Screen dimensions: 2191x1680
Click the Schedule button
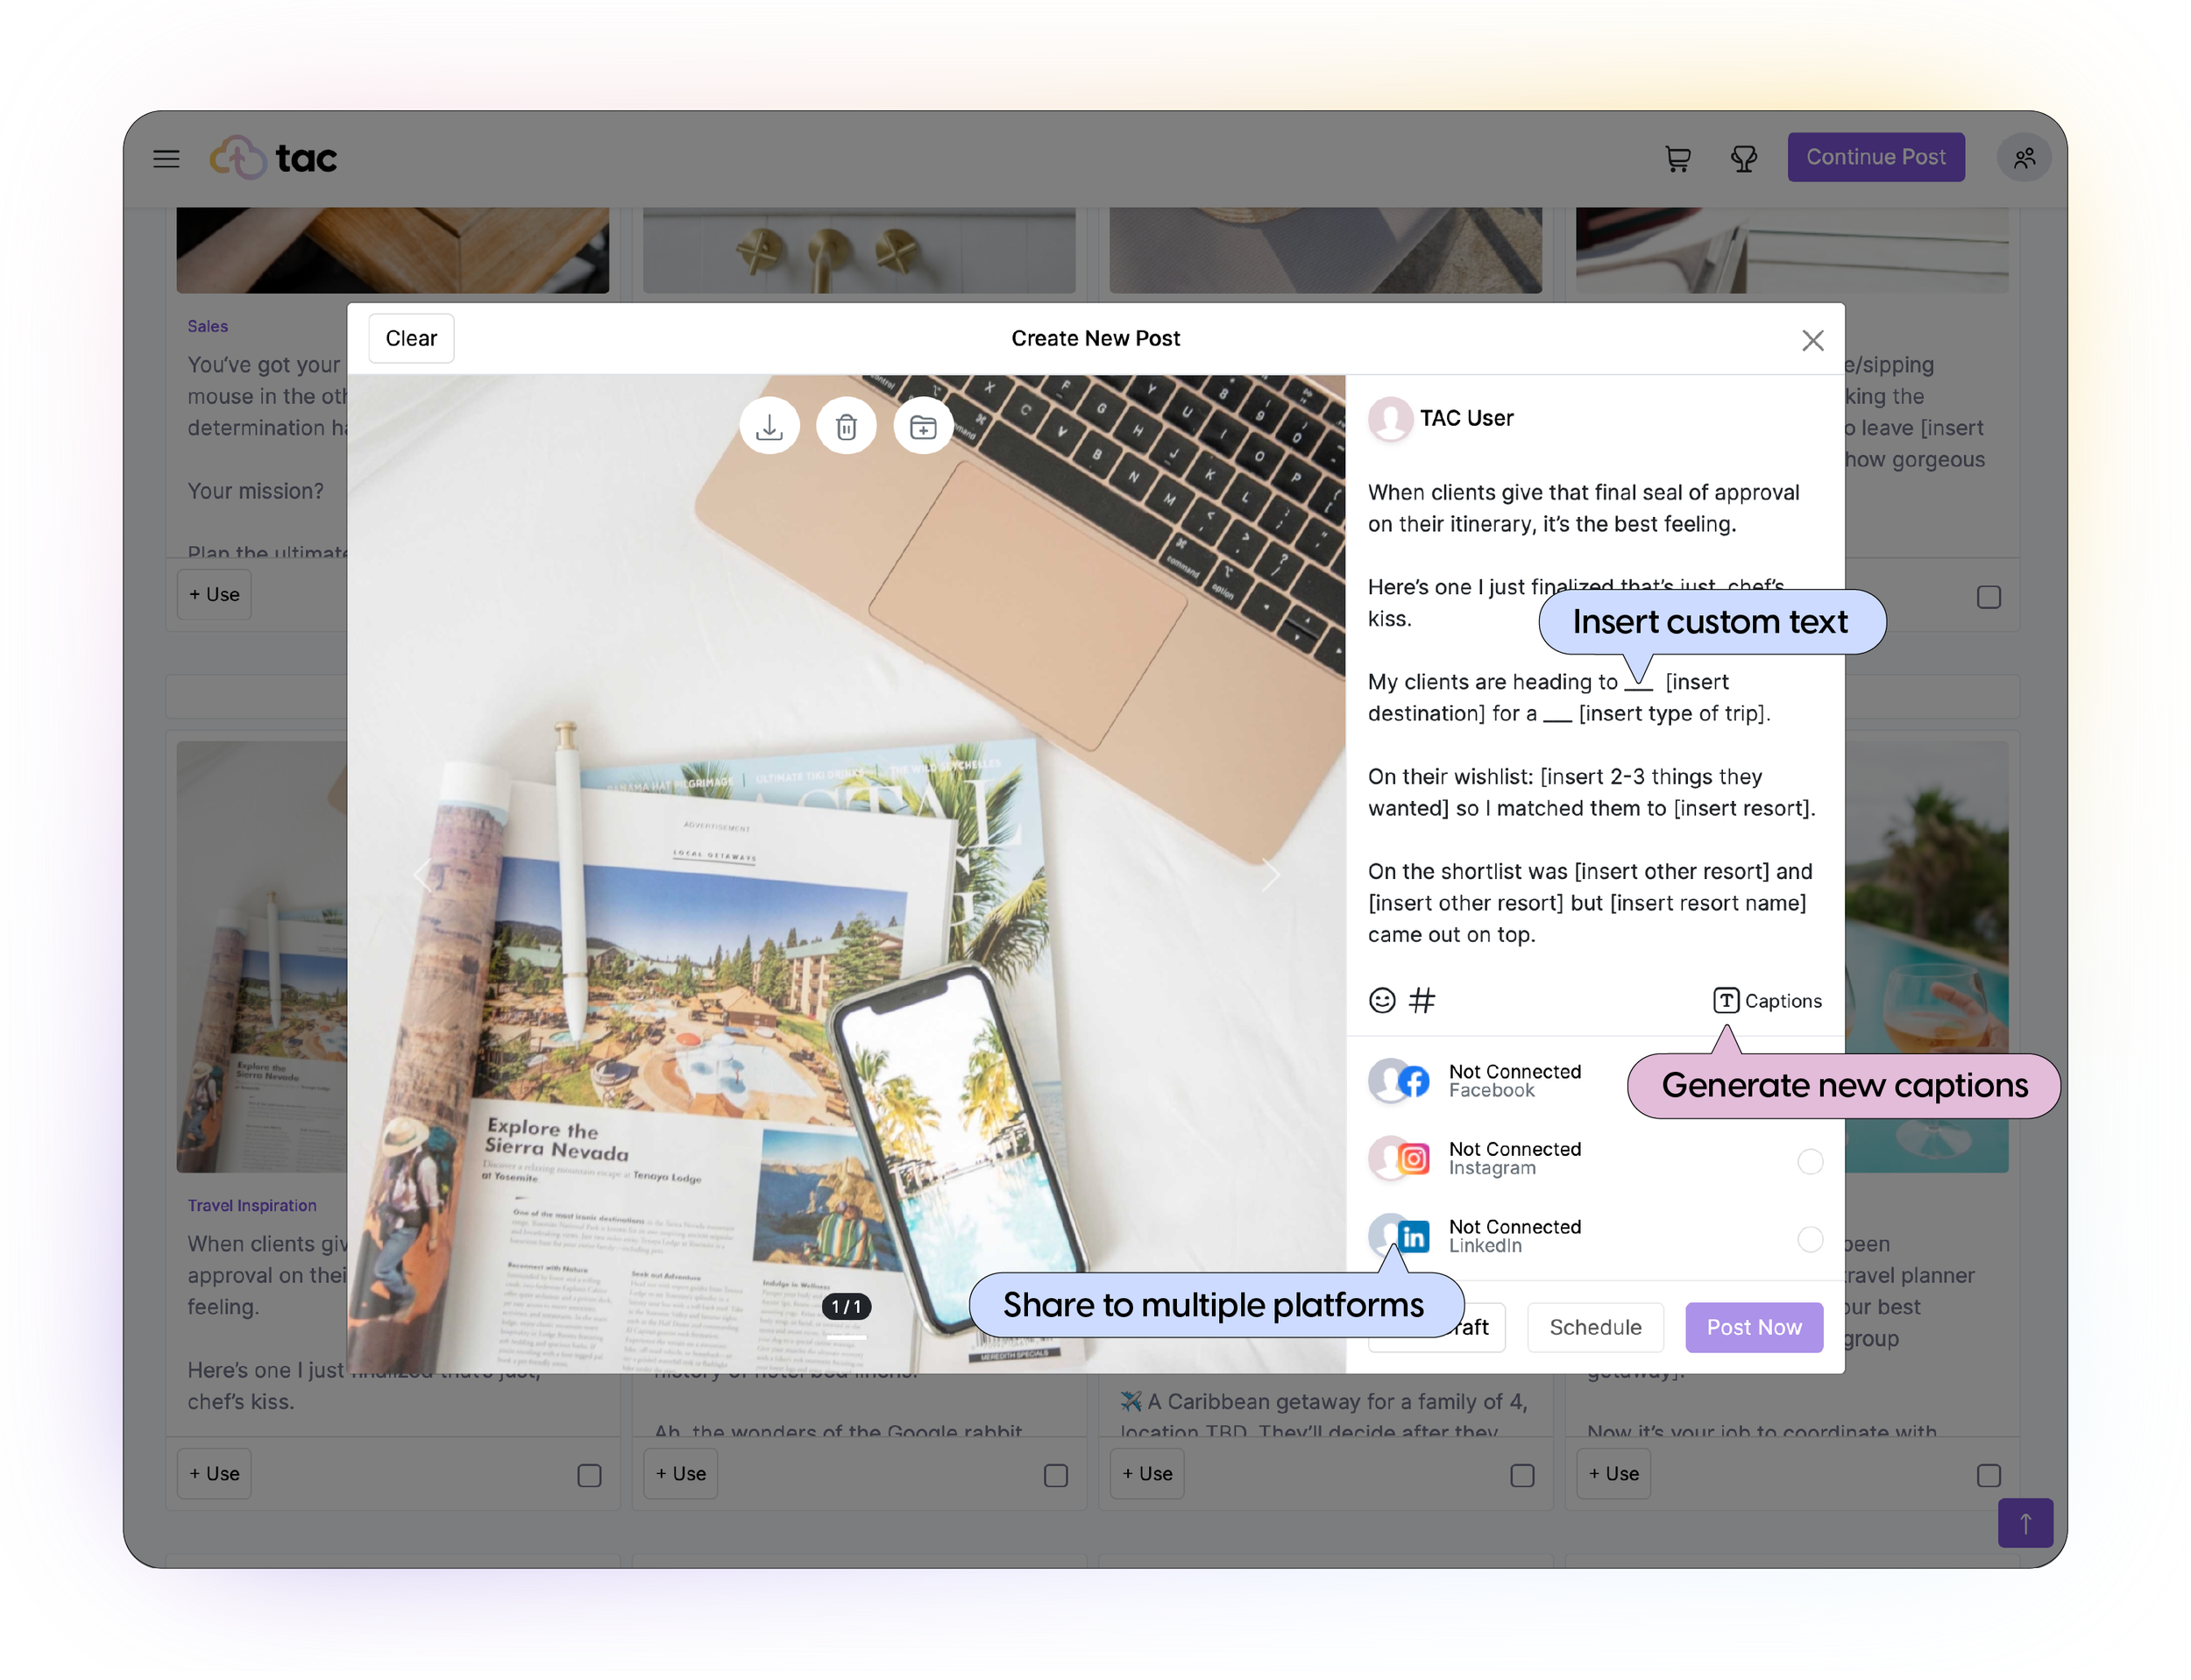click(x=1595, y=1327)
